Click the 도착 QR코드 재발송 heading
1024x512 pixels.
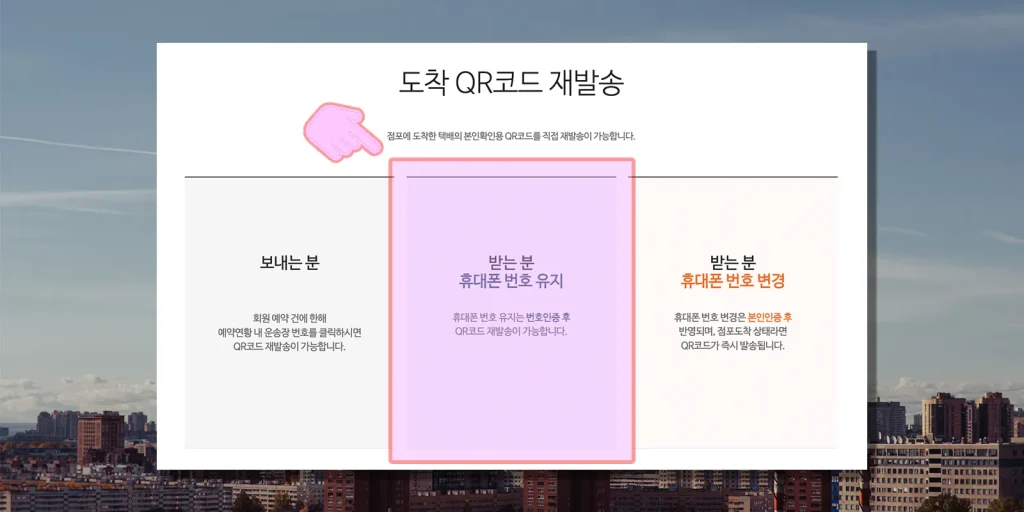click(511, 83)
